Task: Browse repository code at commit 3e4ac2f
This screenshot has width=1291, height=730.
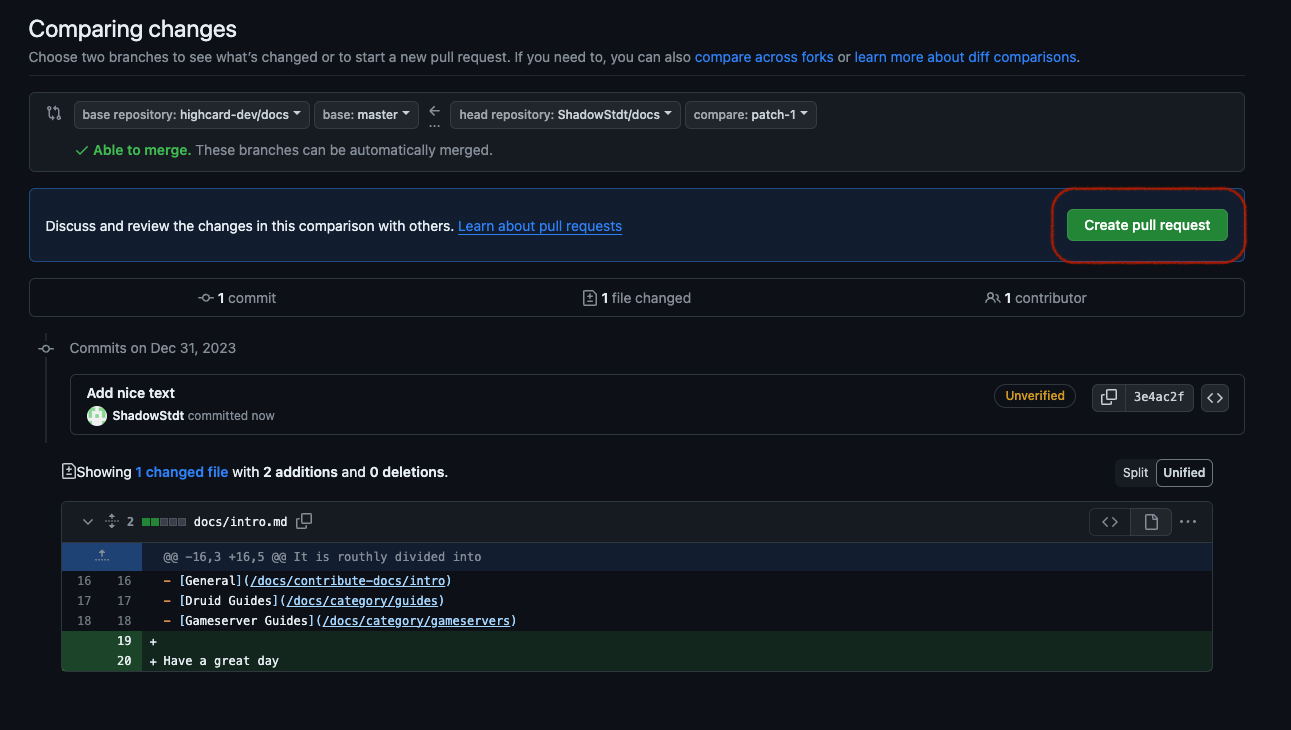Action: [x=1214, y=397]
